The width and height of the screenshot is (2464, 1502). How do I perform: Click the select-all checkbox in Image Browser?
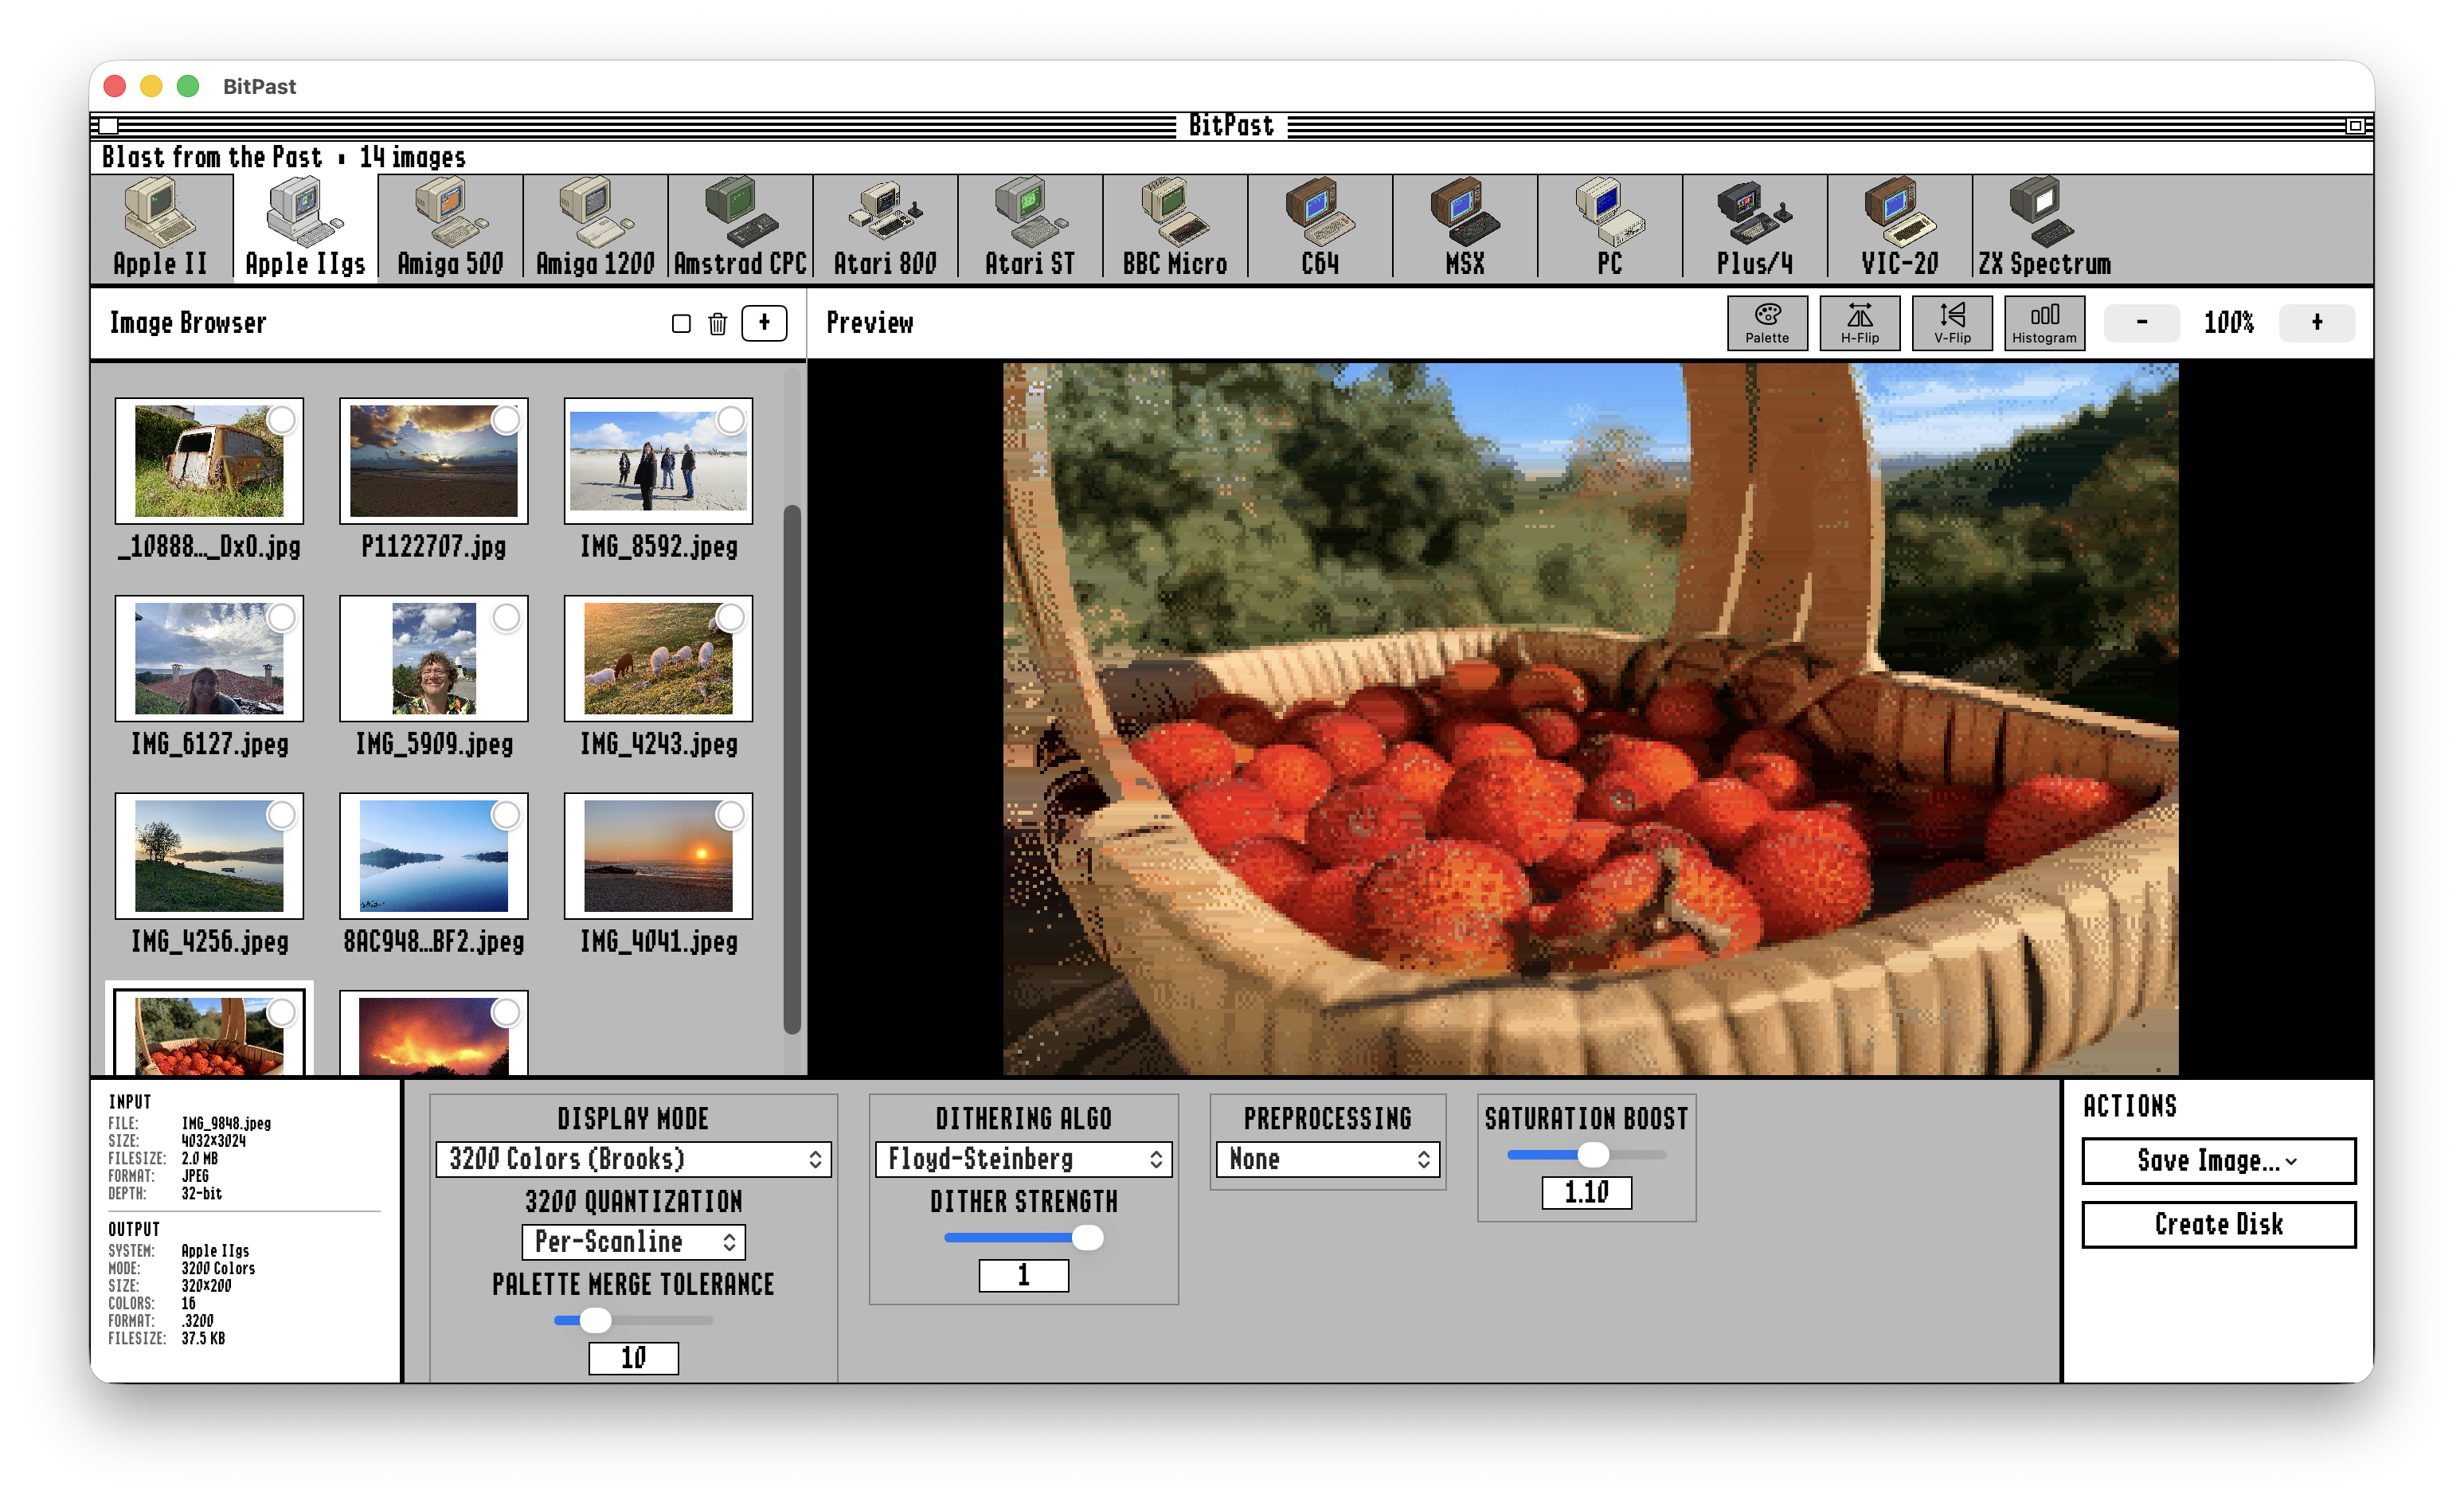pyautogui.click(x=682, y=323)
